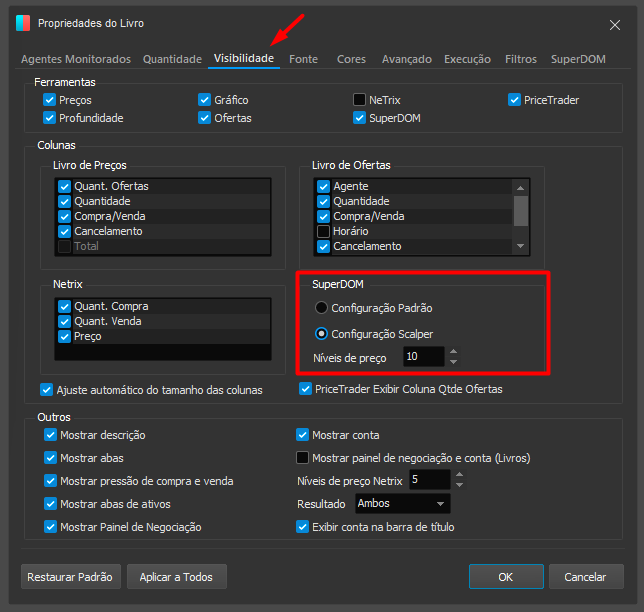Toggle Exibir conta na barra de título
The width and height of the screenshot is (644, 612).
point(302,527)
